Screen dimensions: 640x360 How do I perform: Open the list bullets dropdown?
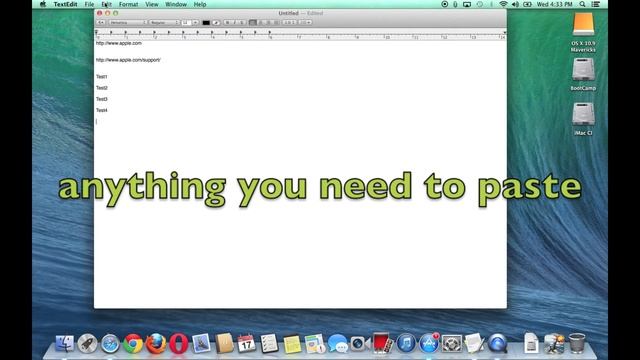pos(305,22)
